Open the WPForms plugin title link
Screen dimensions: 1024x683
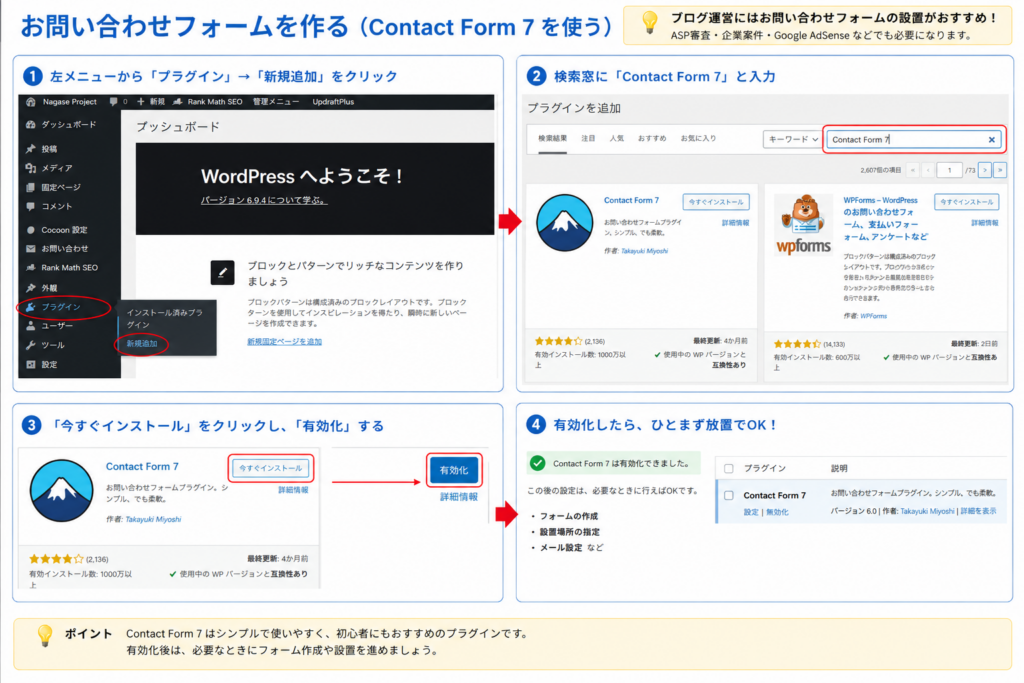(885, 219)
